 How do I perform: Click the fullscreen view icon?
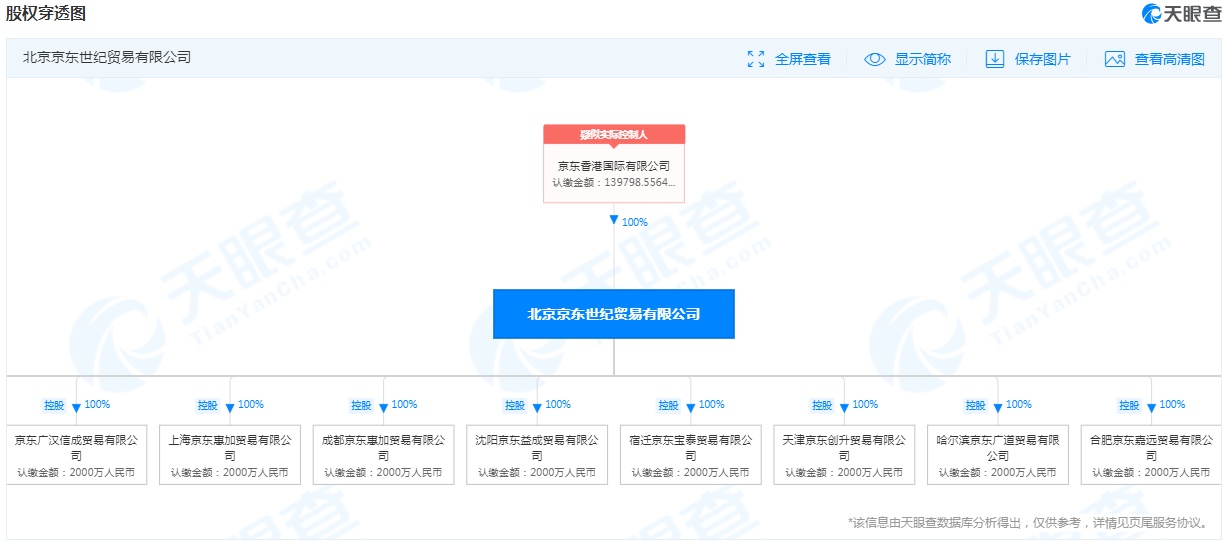(756, 59)
